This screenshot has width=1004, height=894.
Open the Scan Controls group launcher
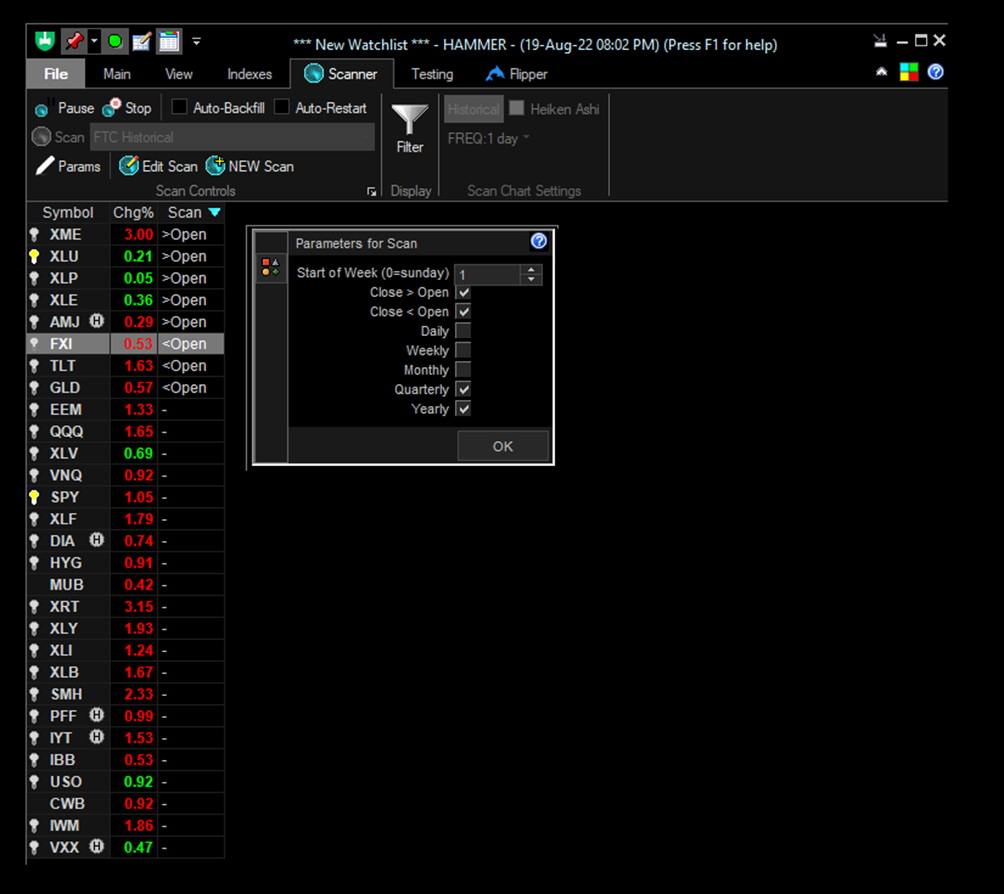click(x=371, y=191)
